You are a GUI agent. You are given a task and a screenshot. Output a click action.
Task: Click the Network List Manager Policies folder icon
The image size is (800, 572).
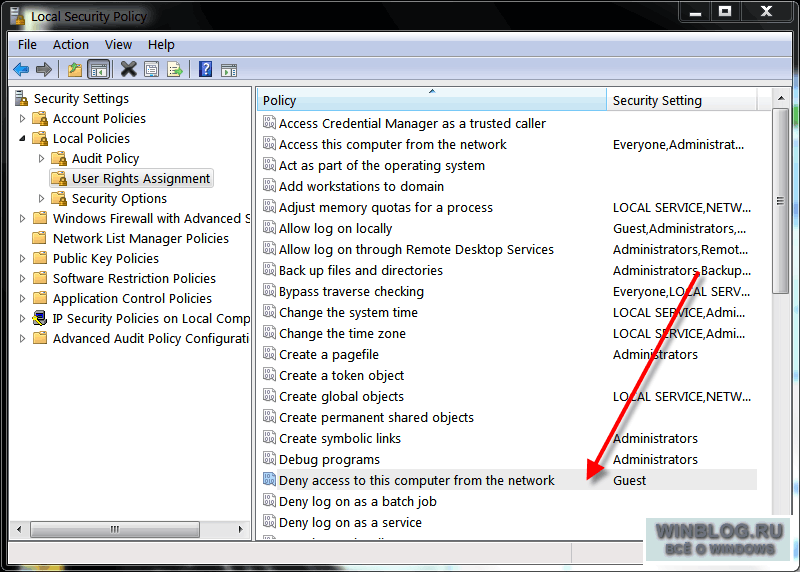tap(40, 238)
